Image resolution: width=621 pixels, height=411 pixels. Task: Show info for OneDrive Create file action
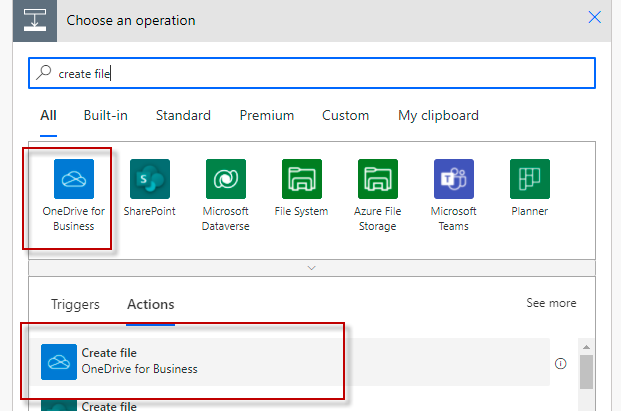pyautogui.click(x=560, y=363)
